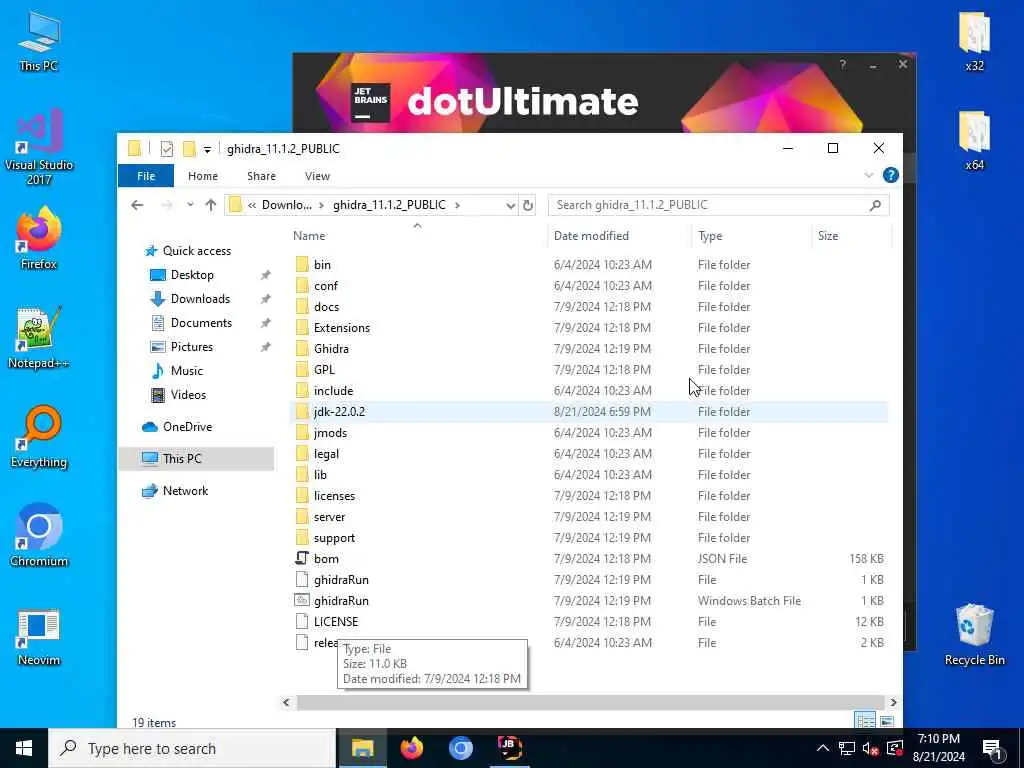Expand hidden breadcrumb path chevrons
This screenshot has width=1024, height=768.
pyautogui.click(x=251, y=205)
